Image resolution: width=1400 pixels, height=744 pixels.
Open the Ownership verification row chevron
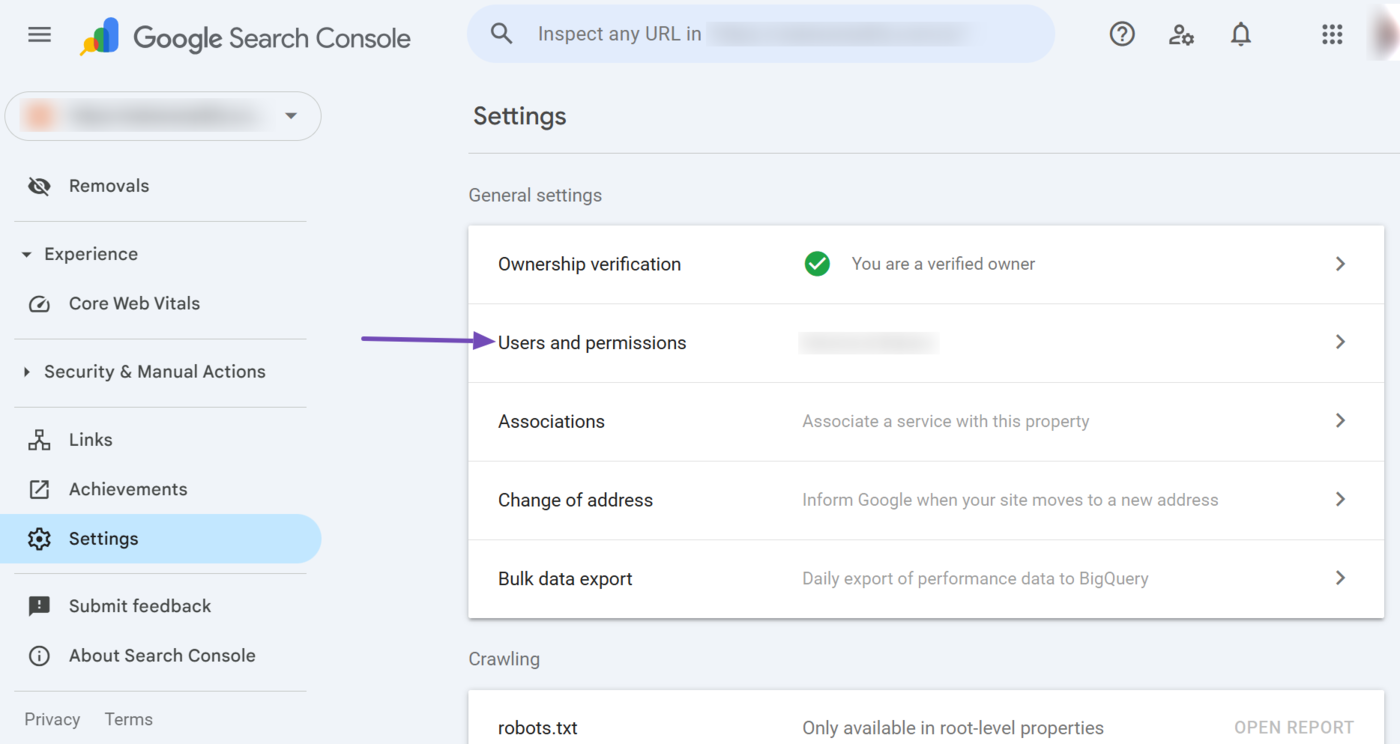coord(1340,264)
